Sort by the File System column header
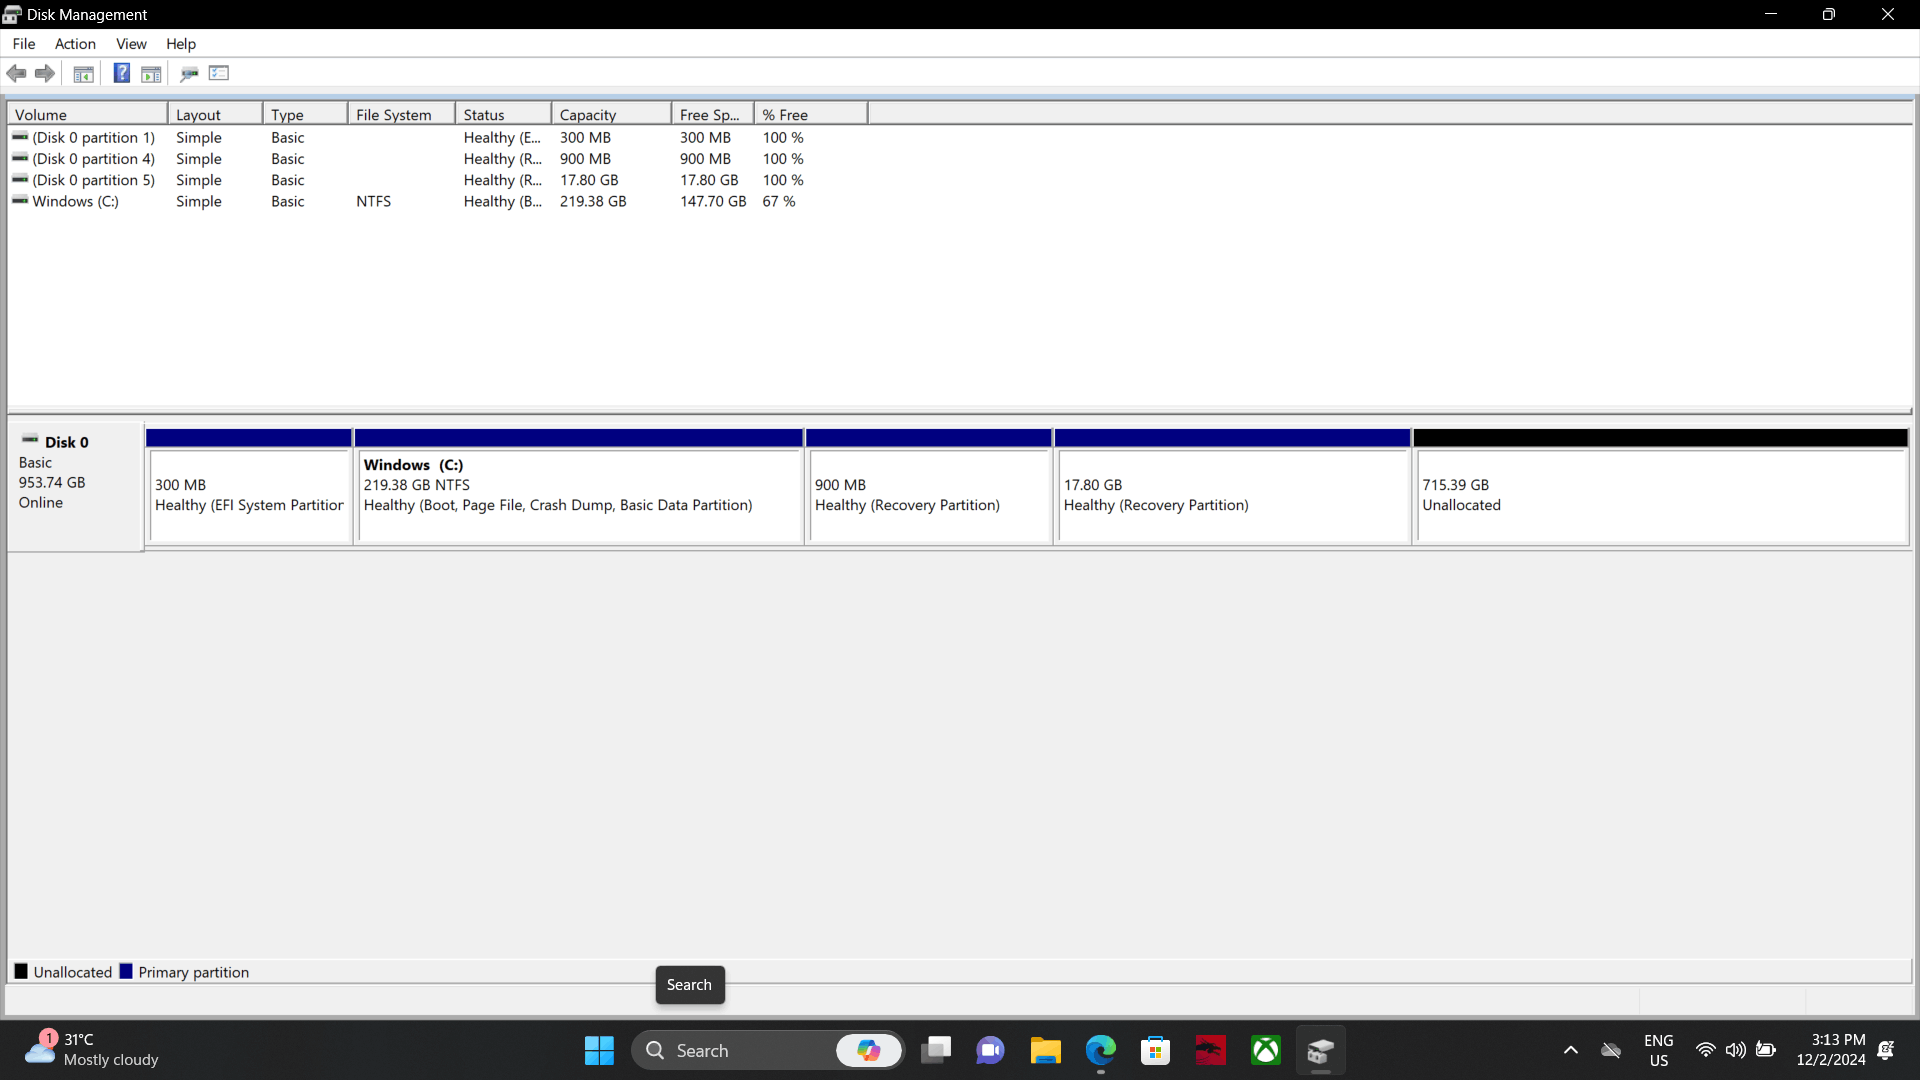The width and height of the screenshot is (1920, 1080). tap(401, 114)
